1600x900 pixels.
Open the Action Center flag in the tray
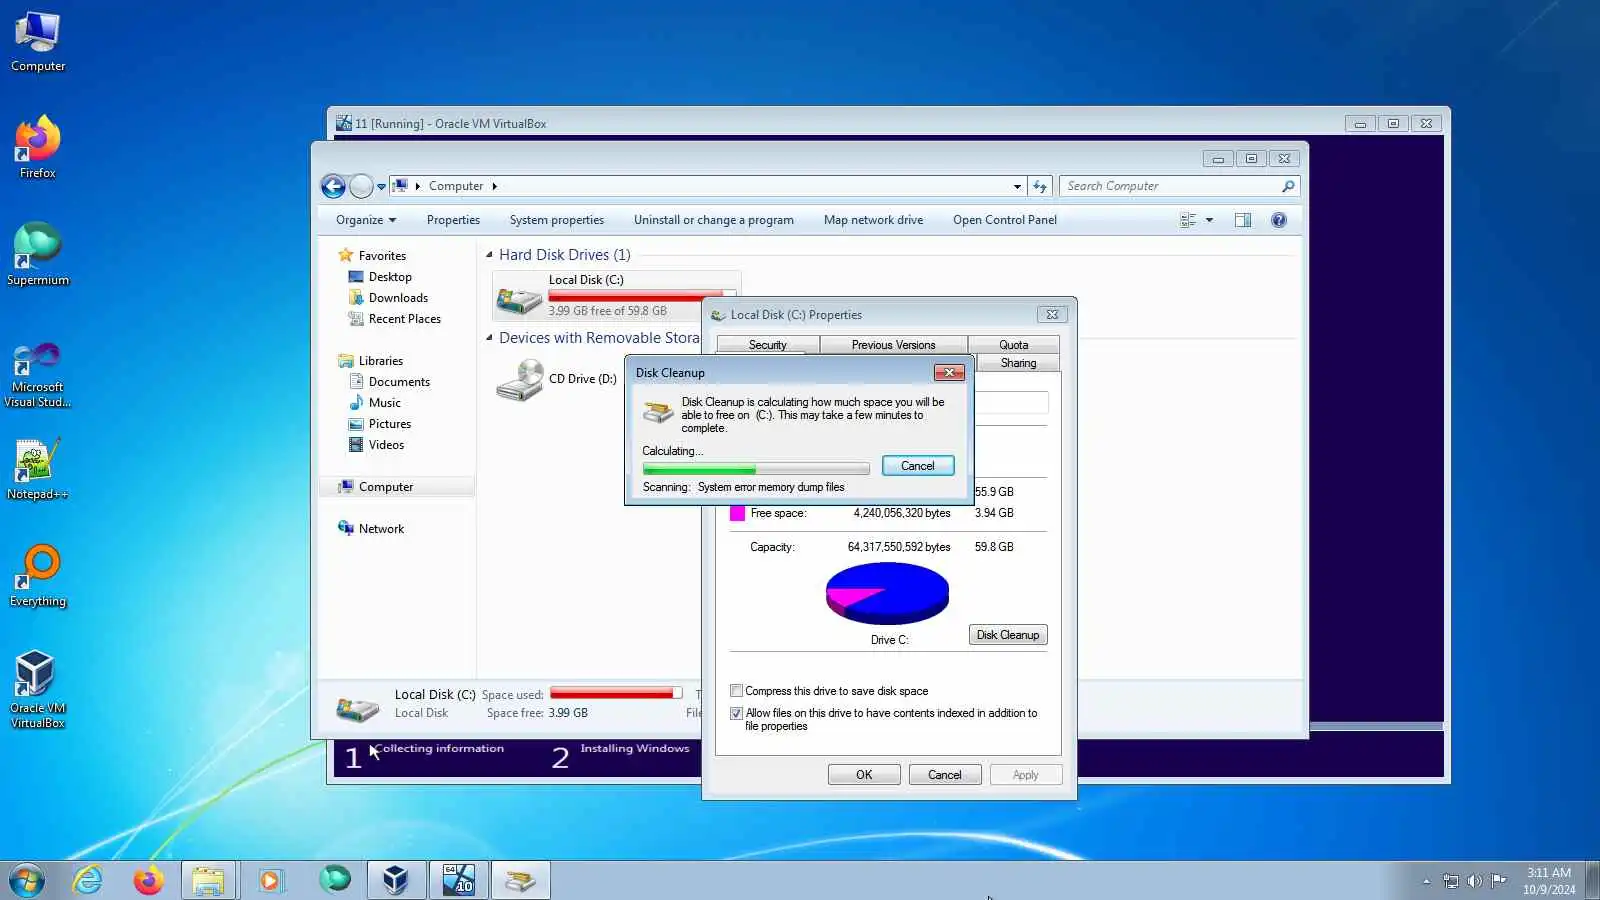1498,881
